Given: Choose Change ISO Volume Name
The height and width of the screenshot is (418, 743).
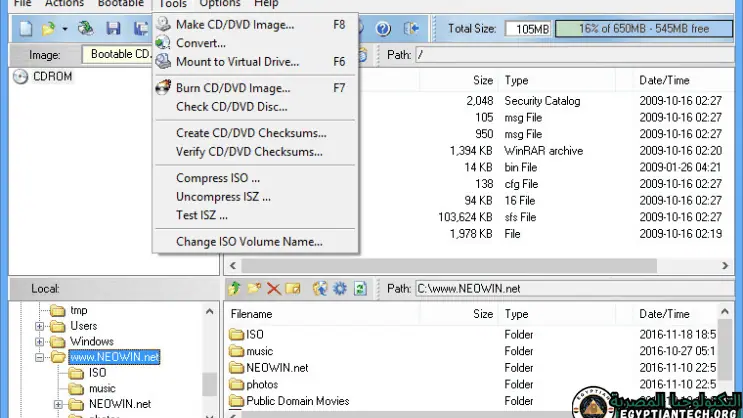Looking at the screenshot, I should tap(255, 242).
